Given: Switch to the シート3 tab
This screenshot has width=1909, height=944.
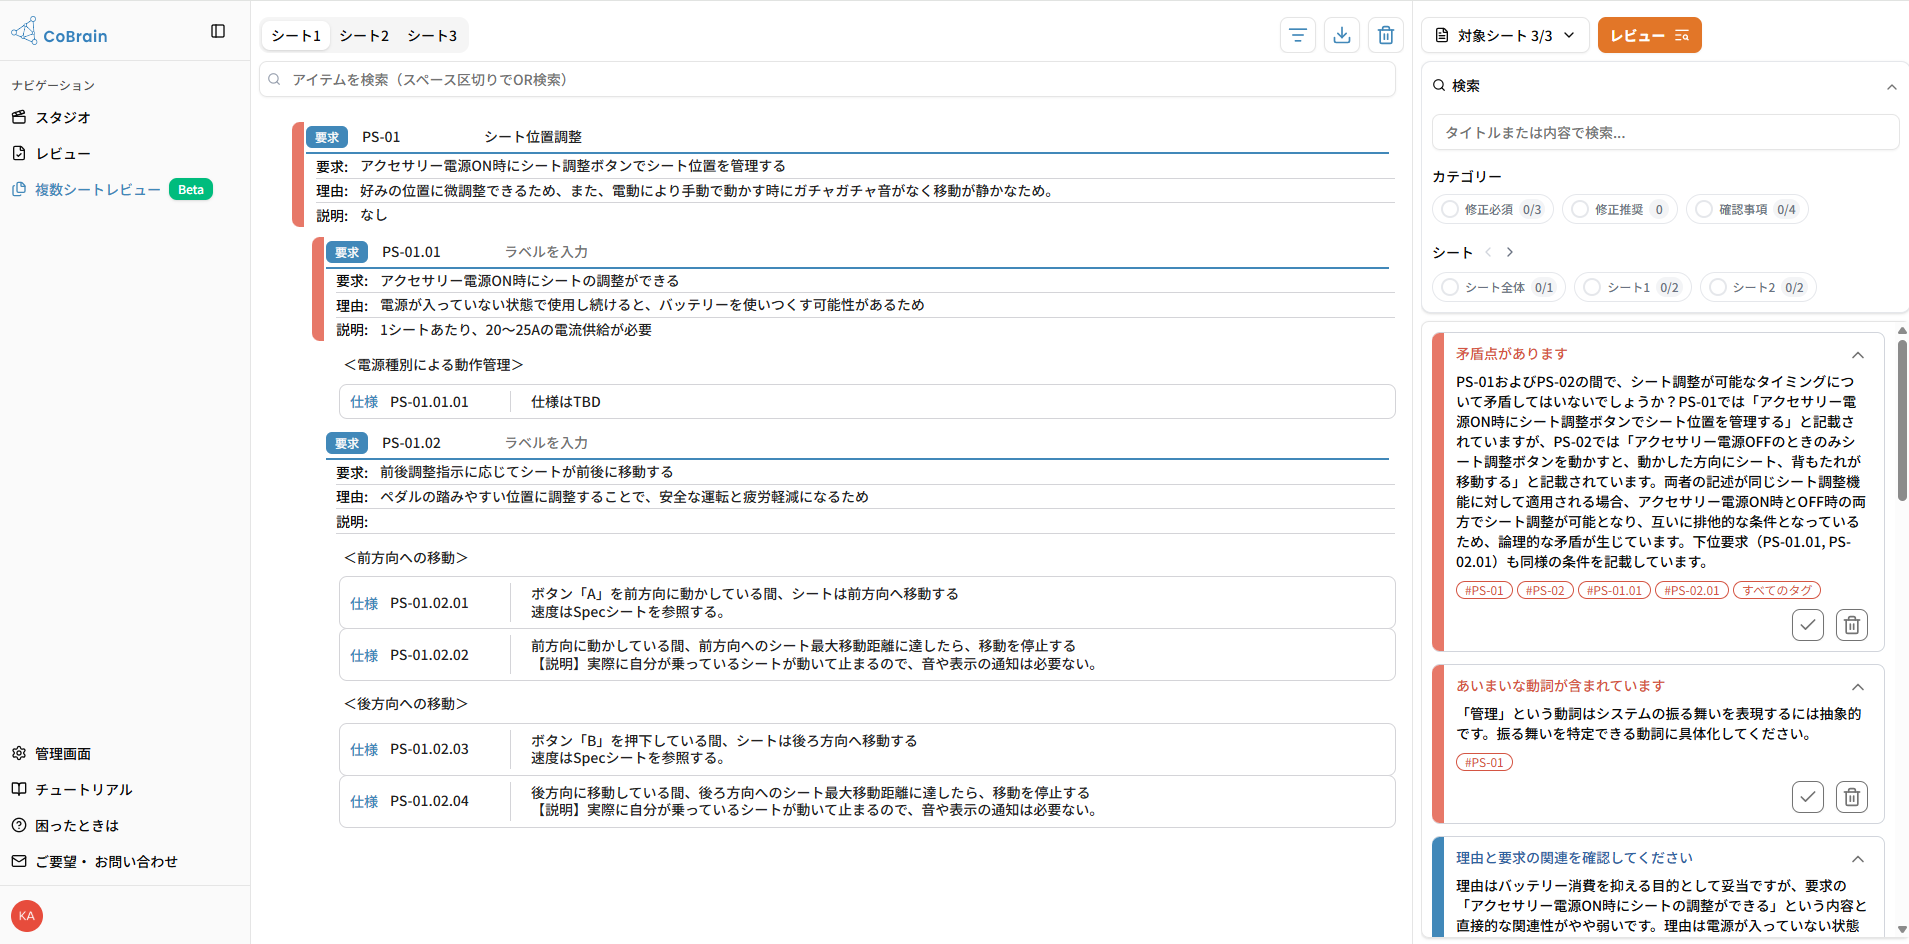Looking at the screenshot, I should pos(431,35).
